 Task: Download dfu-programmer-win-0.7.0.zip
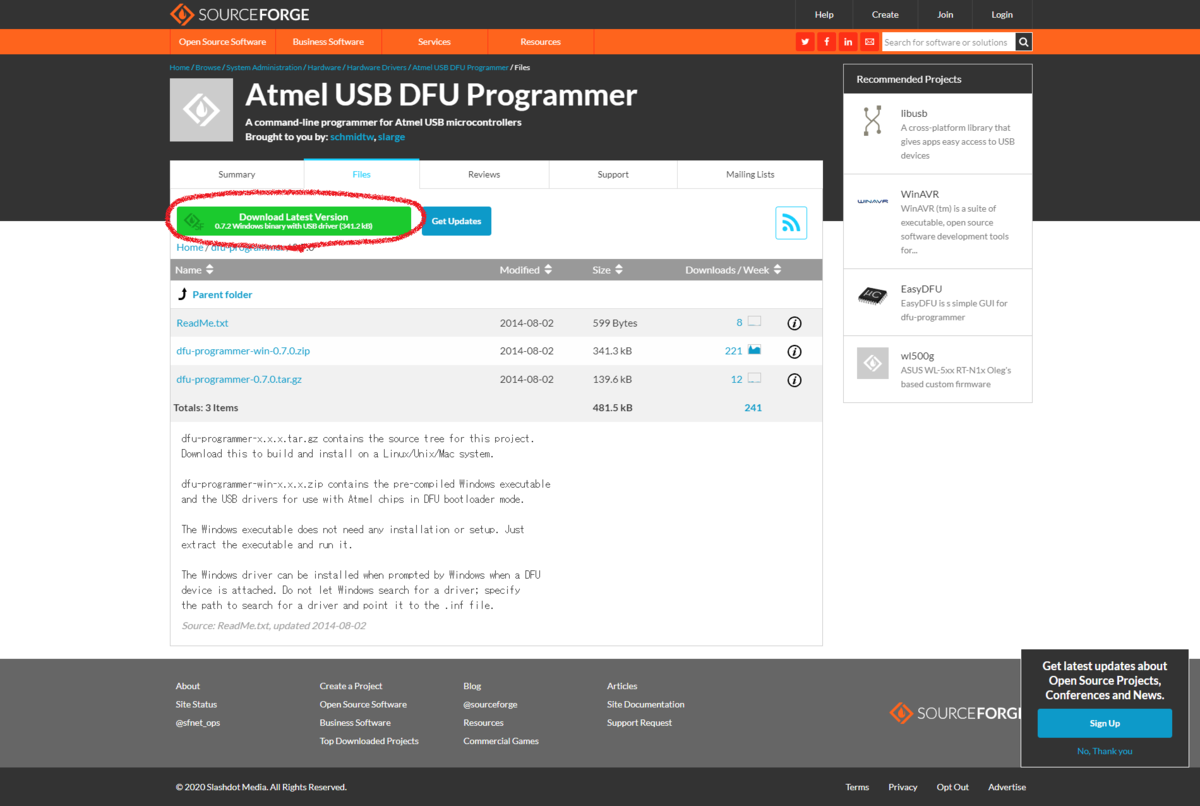coord(243,351)
